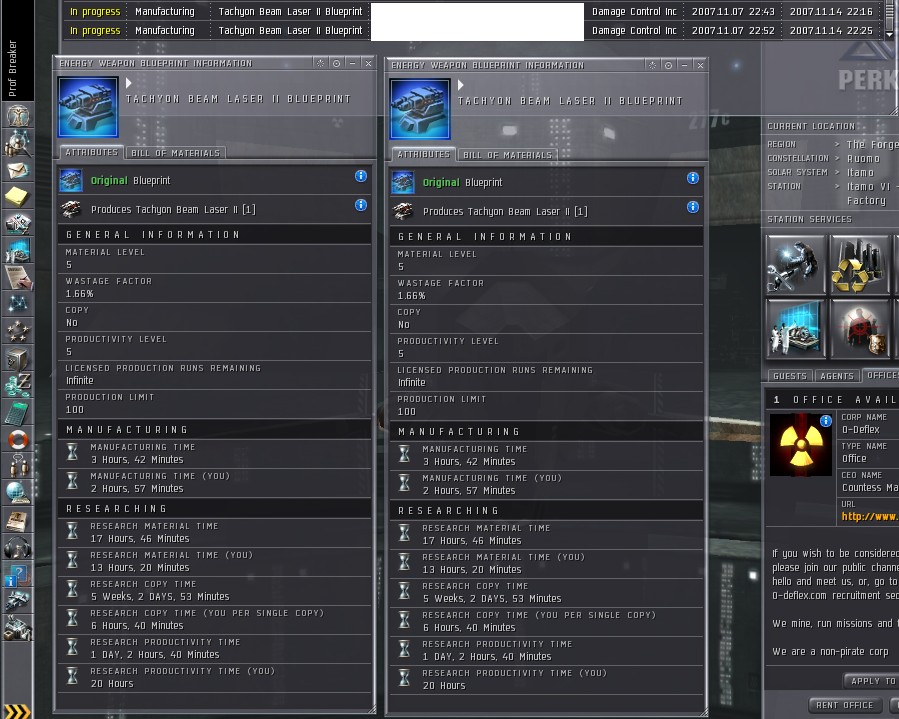Open the chat Channels icon
Viewport: 899px width, 719px height.
click(x=18, y=467)
